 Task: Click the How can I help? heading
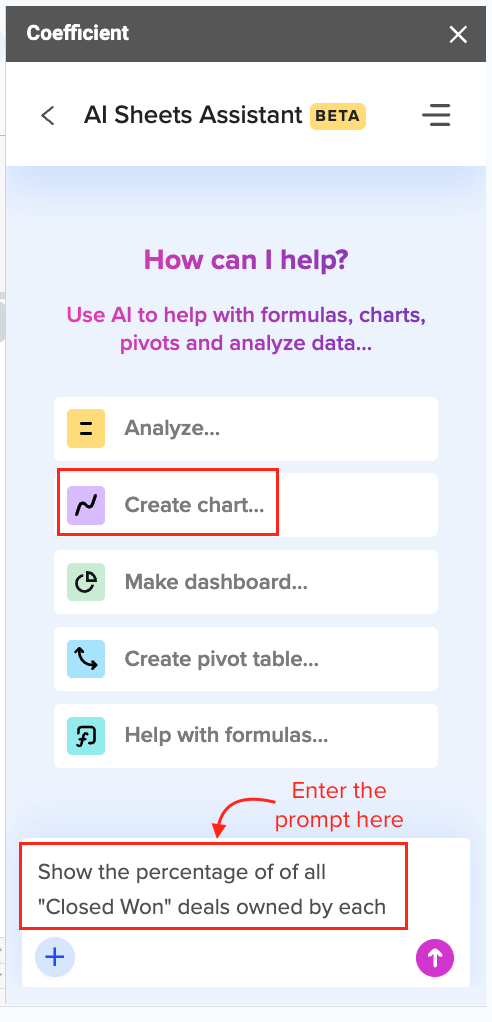(246, 259)
